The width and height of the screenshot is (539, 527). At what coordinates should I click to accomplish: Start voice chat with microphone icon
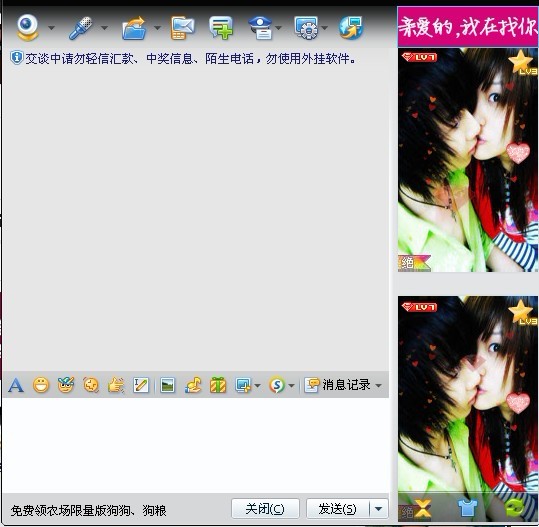click(80, 28)
